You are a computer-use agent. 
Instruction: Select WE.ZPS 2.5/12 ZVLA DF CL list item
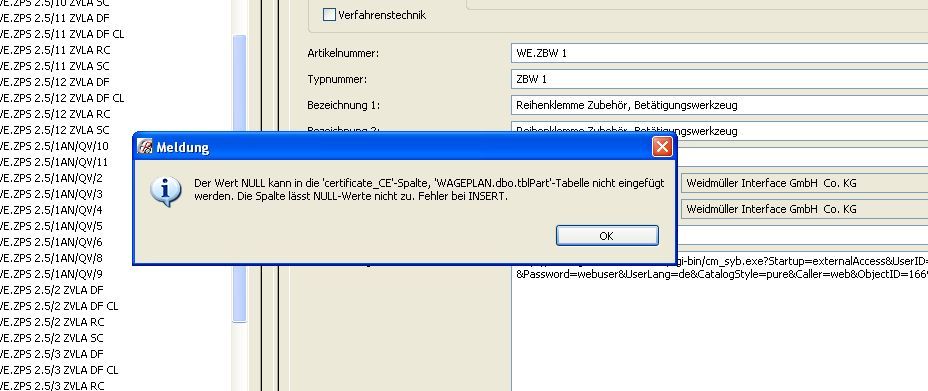[62, 98]
